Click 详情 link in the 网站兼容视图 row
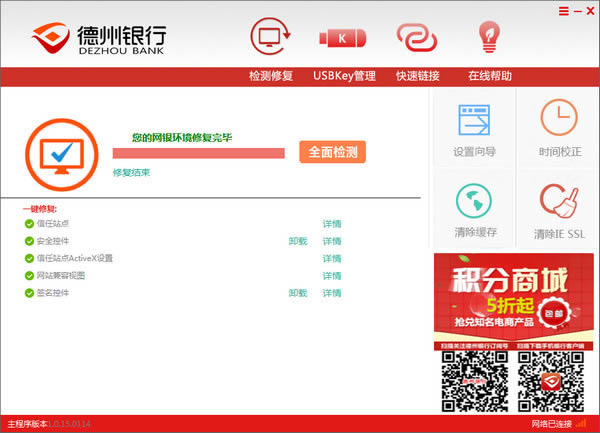Image resolution: width=600 pixels, height=433 pixels. pos(331,275)
